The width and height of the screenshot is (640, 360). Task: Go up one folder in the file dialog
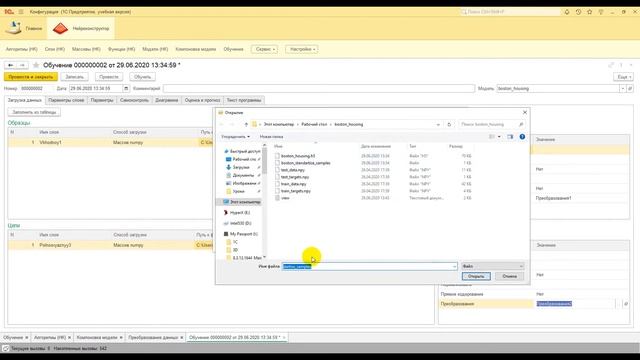[246, 124]
